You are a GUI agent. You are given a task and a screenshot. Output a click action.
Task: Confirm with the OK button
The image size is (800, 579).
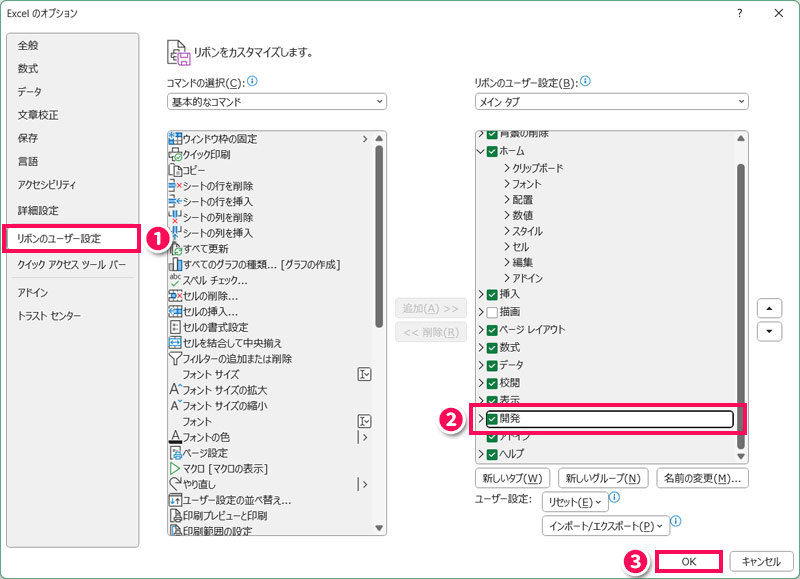coord(688,561)
